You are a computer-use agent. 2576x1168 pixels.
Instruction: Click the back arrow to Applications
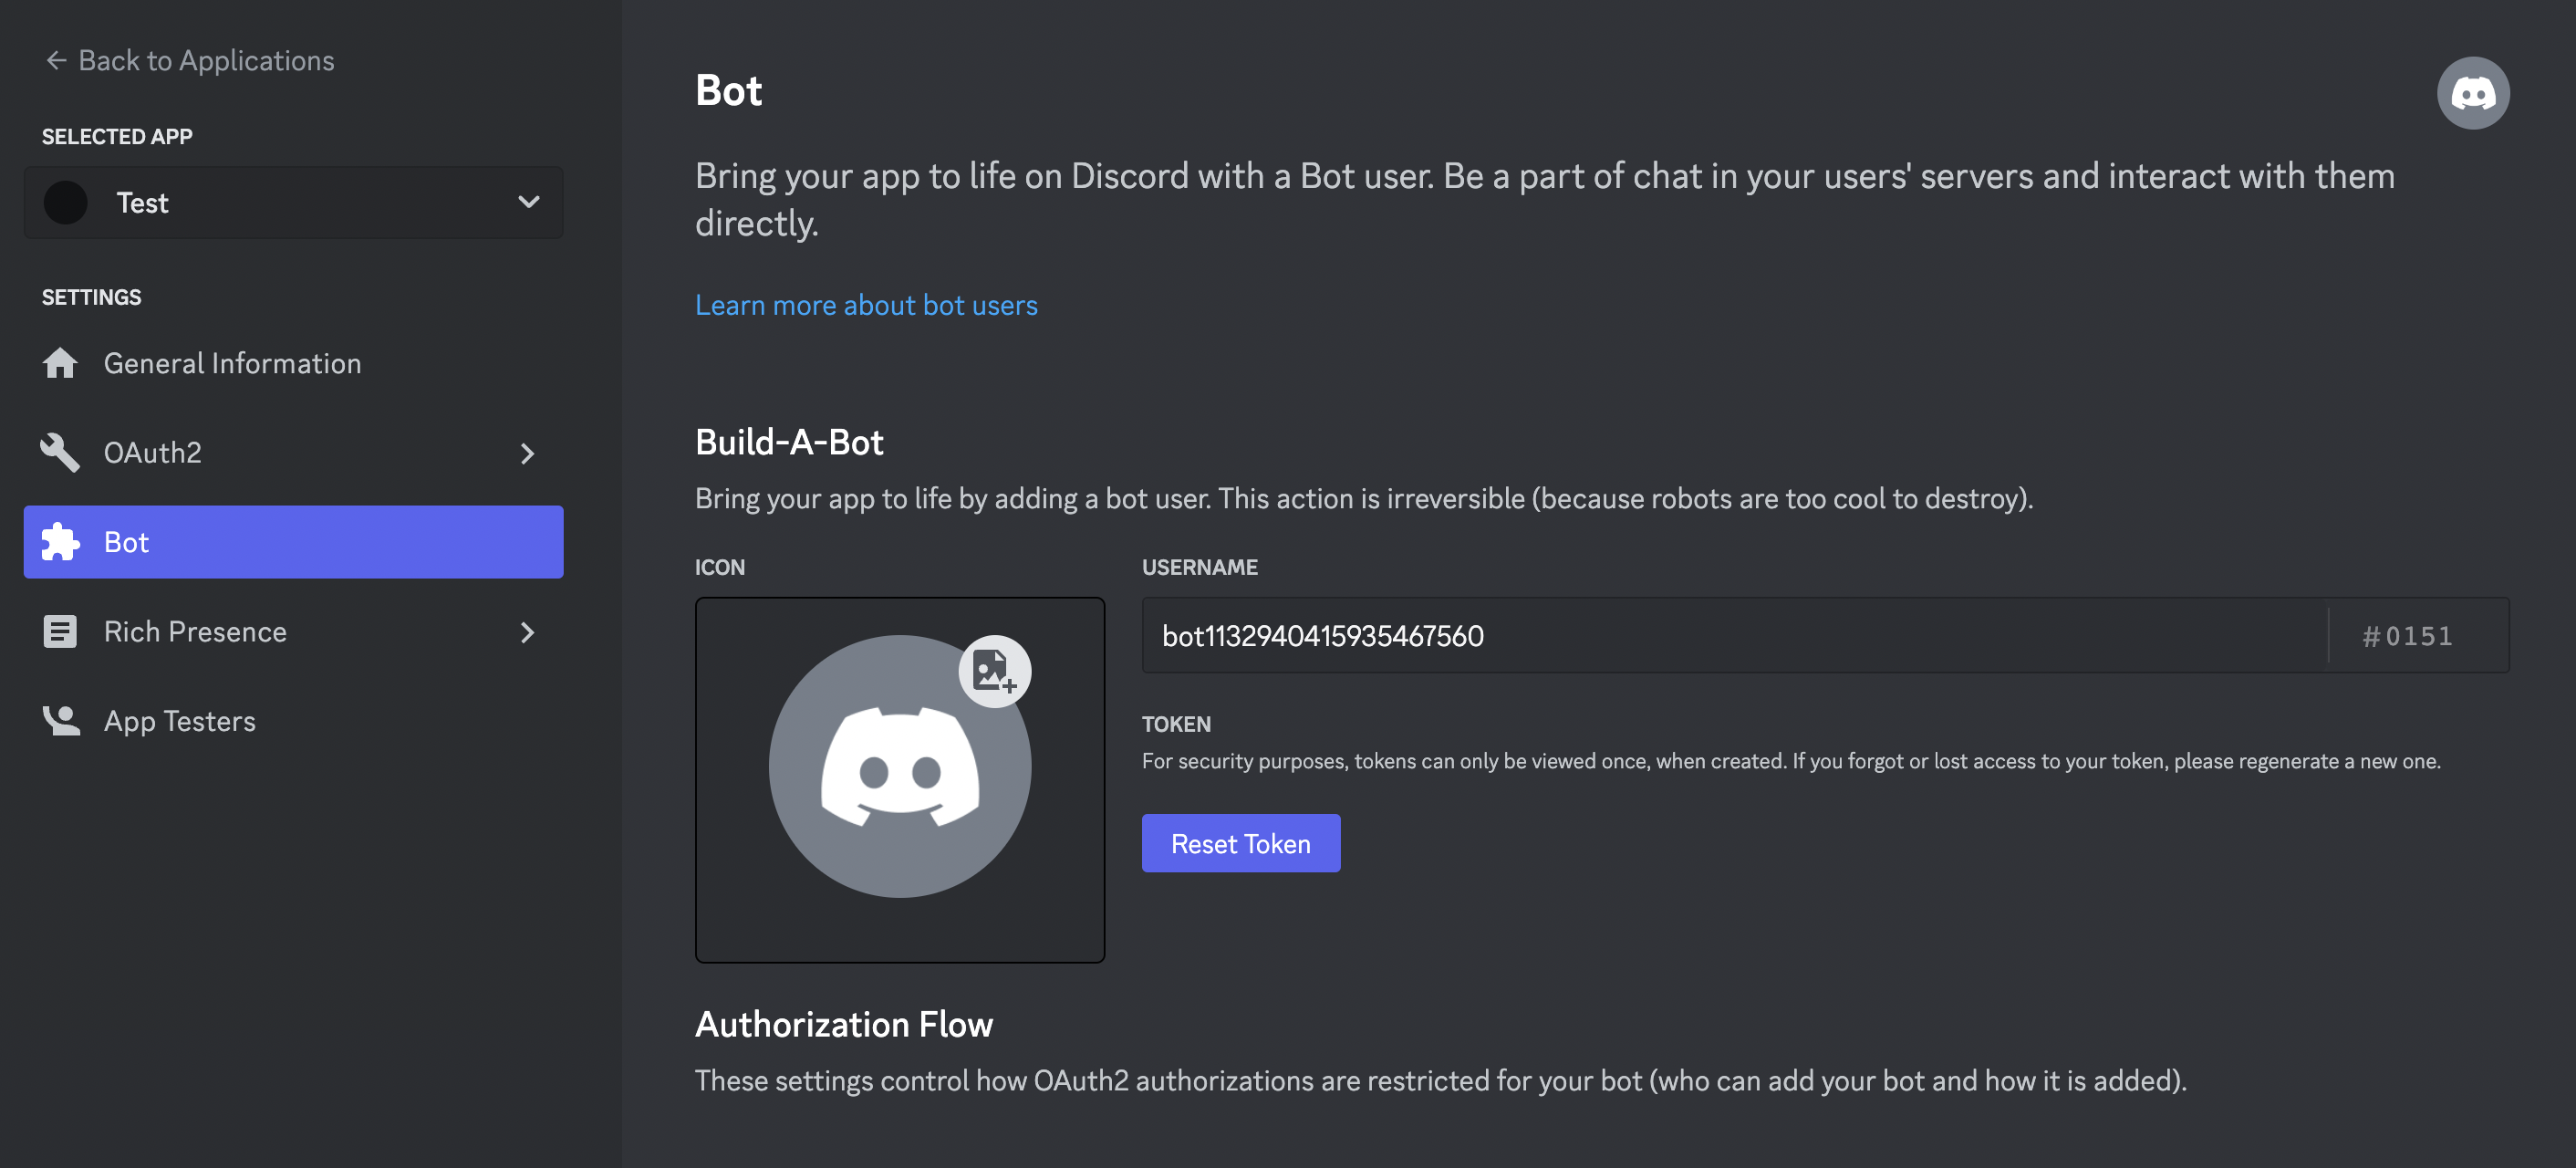(56, 61)
